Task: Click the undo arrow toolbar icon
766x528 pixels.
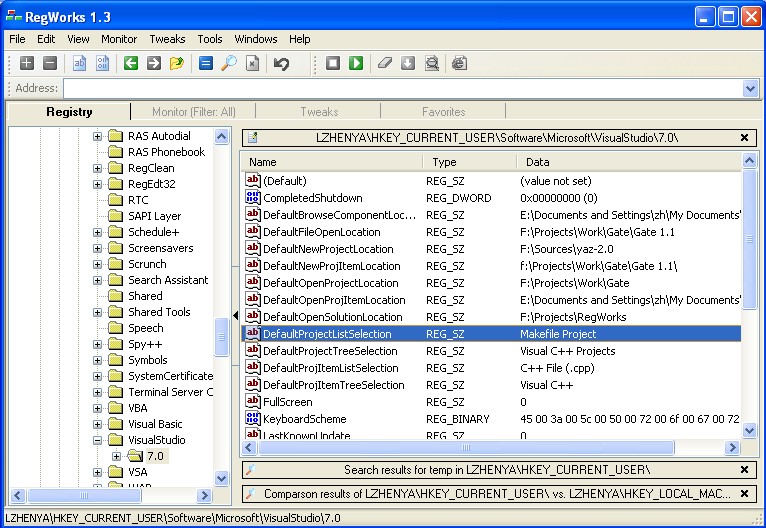Action: click(282, 63)
